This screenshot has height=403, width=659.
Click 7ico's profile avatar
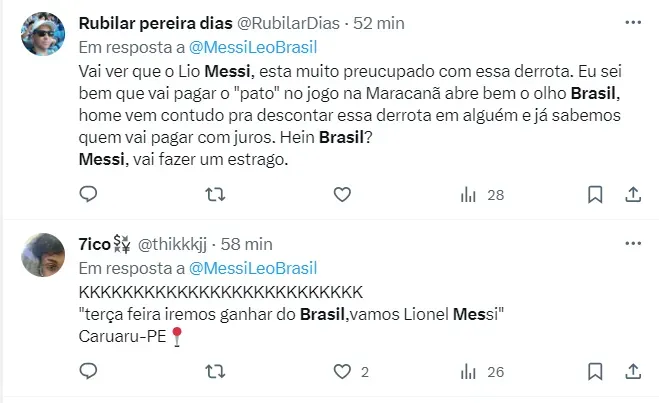[43, 257]
